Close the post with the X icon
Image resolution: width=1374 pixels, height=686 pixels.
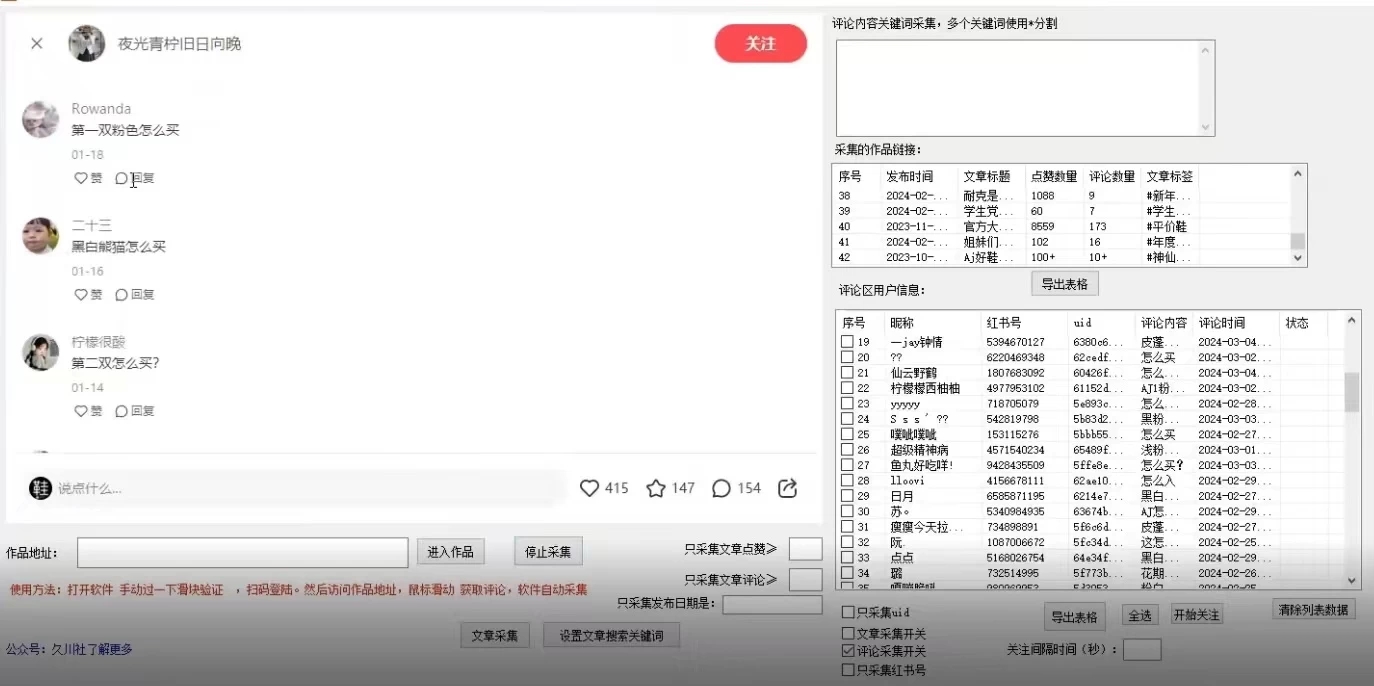(36, 43)
